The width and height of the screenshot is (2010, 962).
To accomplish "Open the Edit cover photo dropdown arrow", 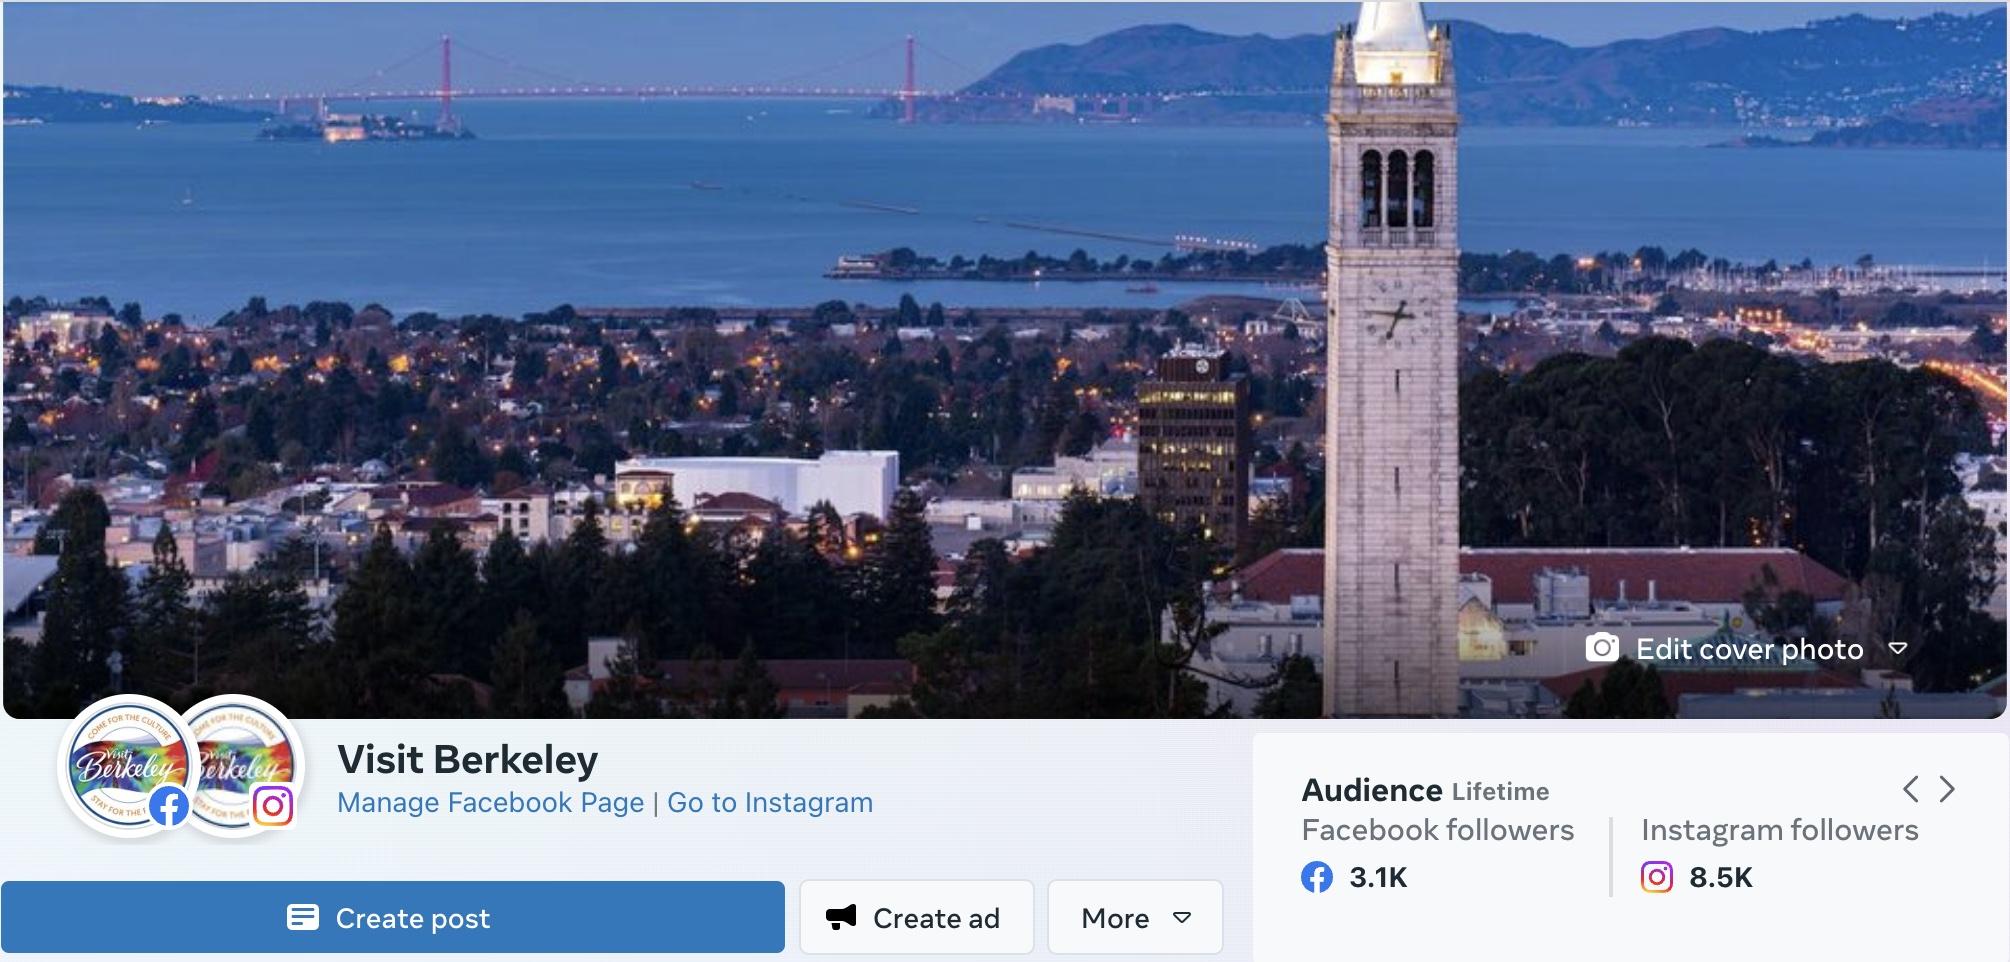I will [1897, 649].
